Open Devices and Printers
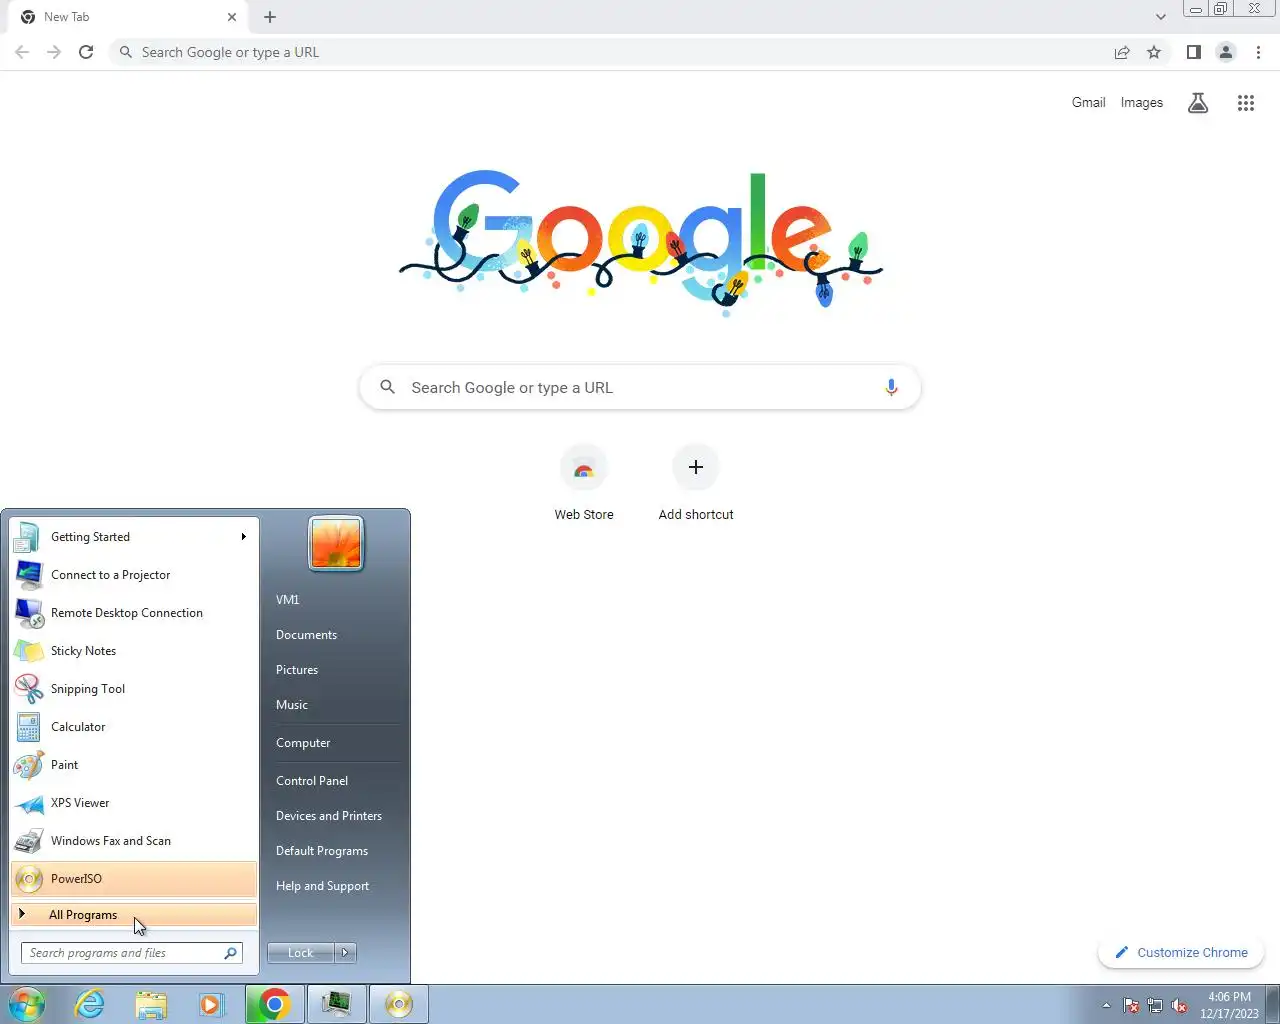Viewport: 1280px width, 1024px height. tap(335, 816)
